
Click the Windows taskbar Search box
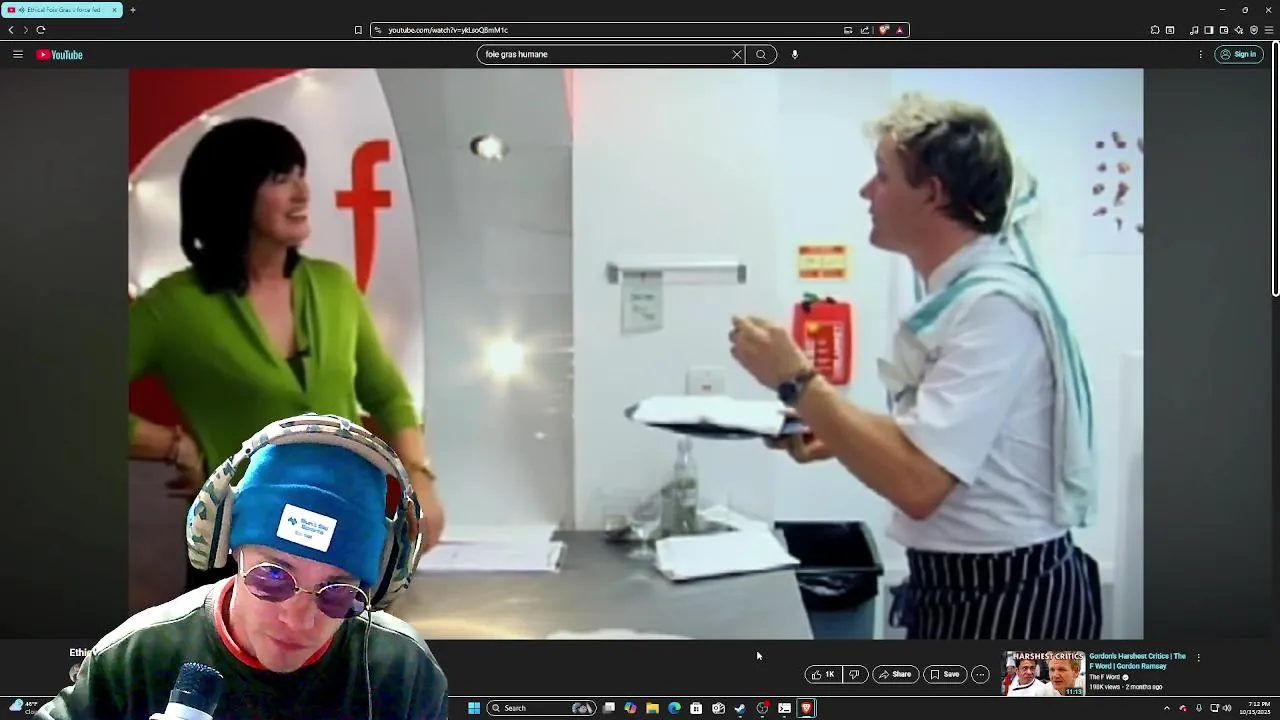(542, 708)
